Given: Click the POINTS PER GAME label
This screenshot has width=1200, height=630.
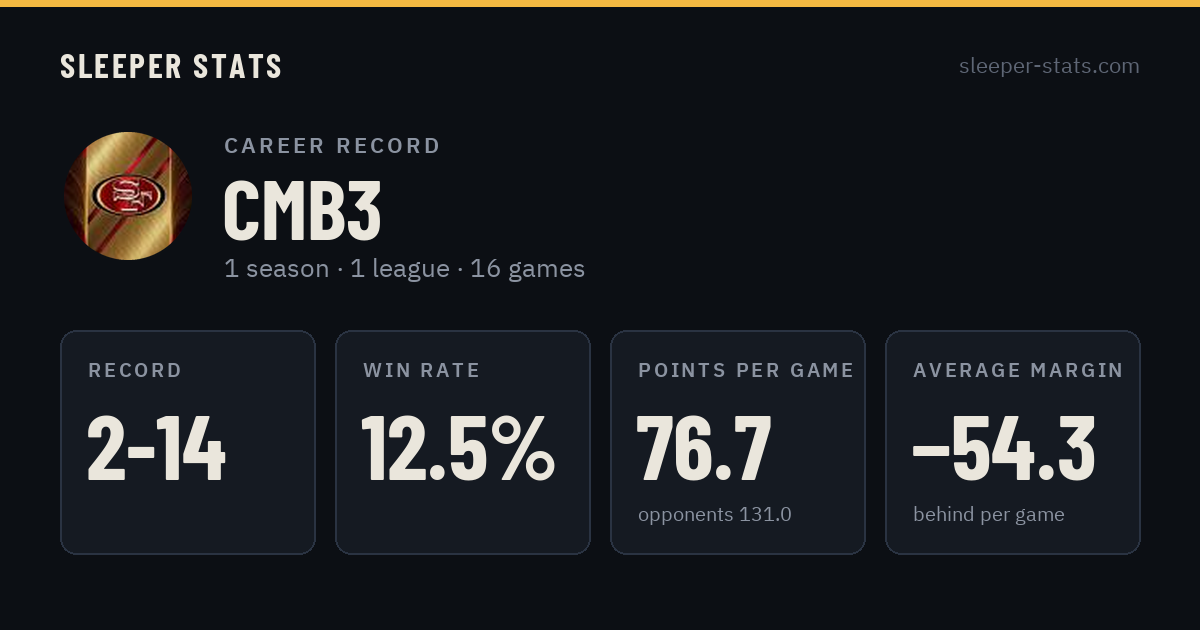Looking at the screenshot, I should tap(746, 371).
